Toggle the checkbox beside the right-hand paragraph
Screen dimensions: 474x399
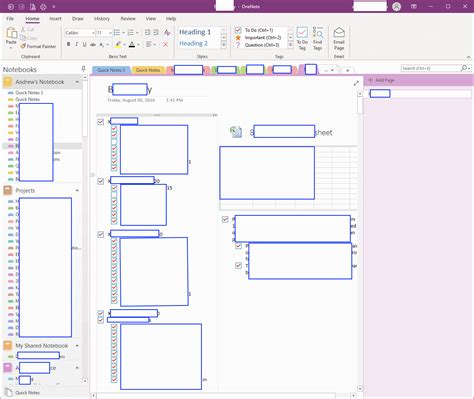click(225, 219)
